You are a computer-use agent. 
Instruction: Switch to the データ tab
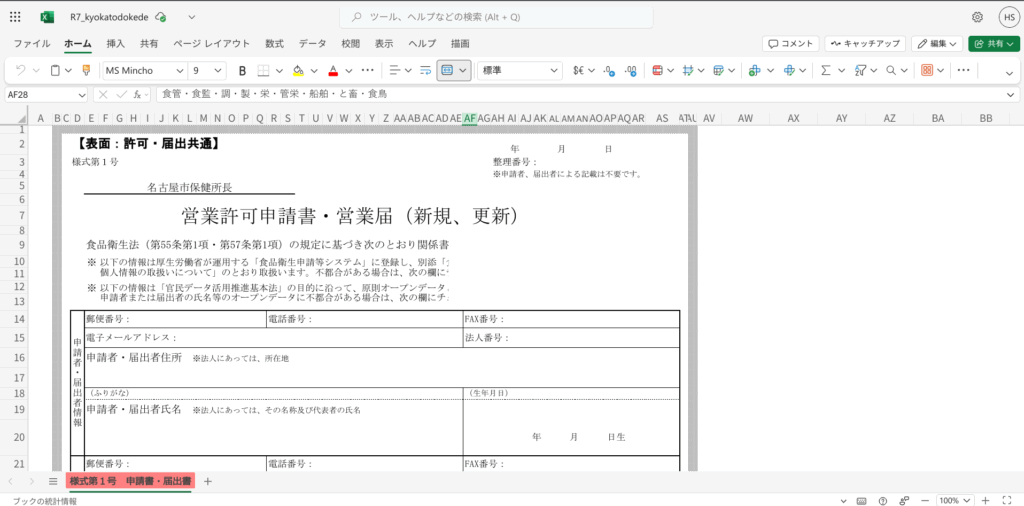point(312,44)
